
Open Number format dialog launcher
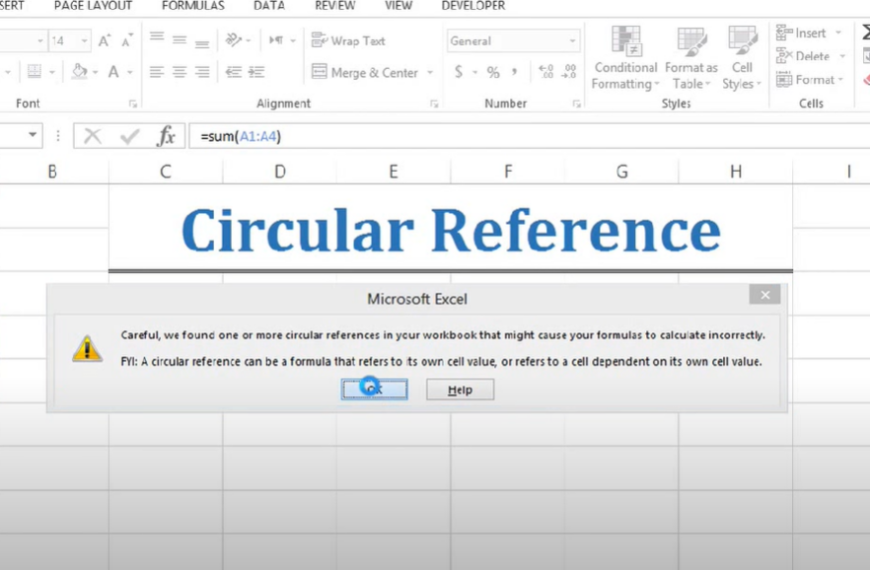tap(576, 104)
